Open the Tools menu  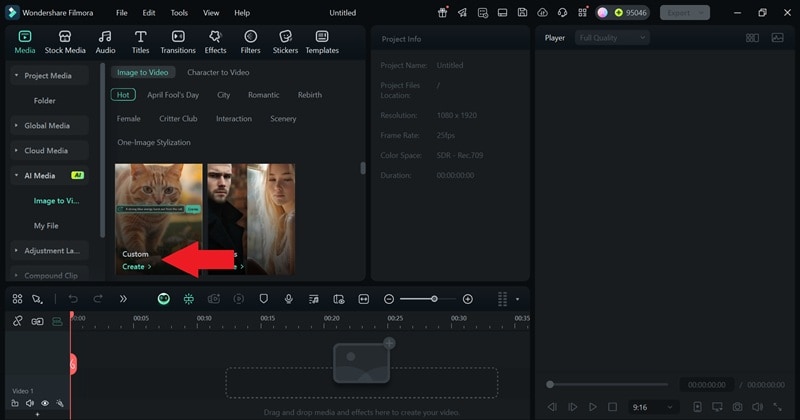(179, 13)
